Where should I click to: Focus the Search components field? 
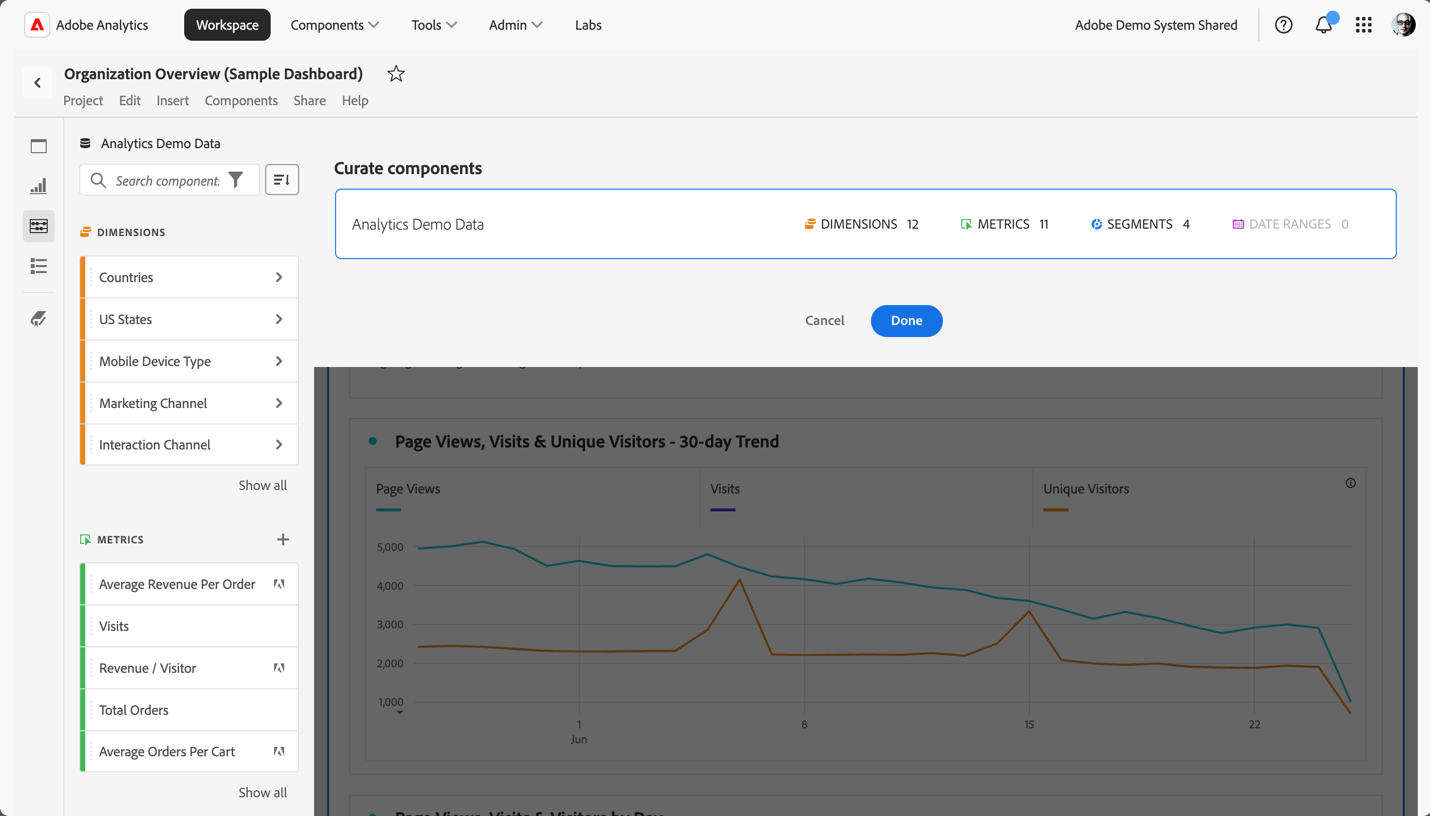166,180
